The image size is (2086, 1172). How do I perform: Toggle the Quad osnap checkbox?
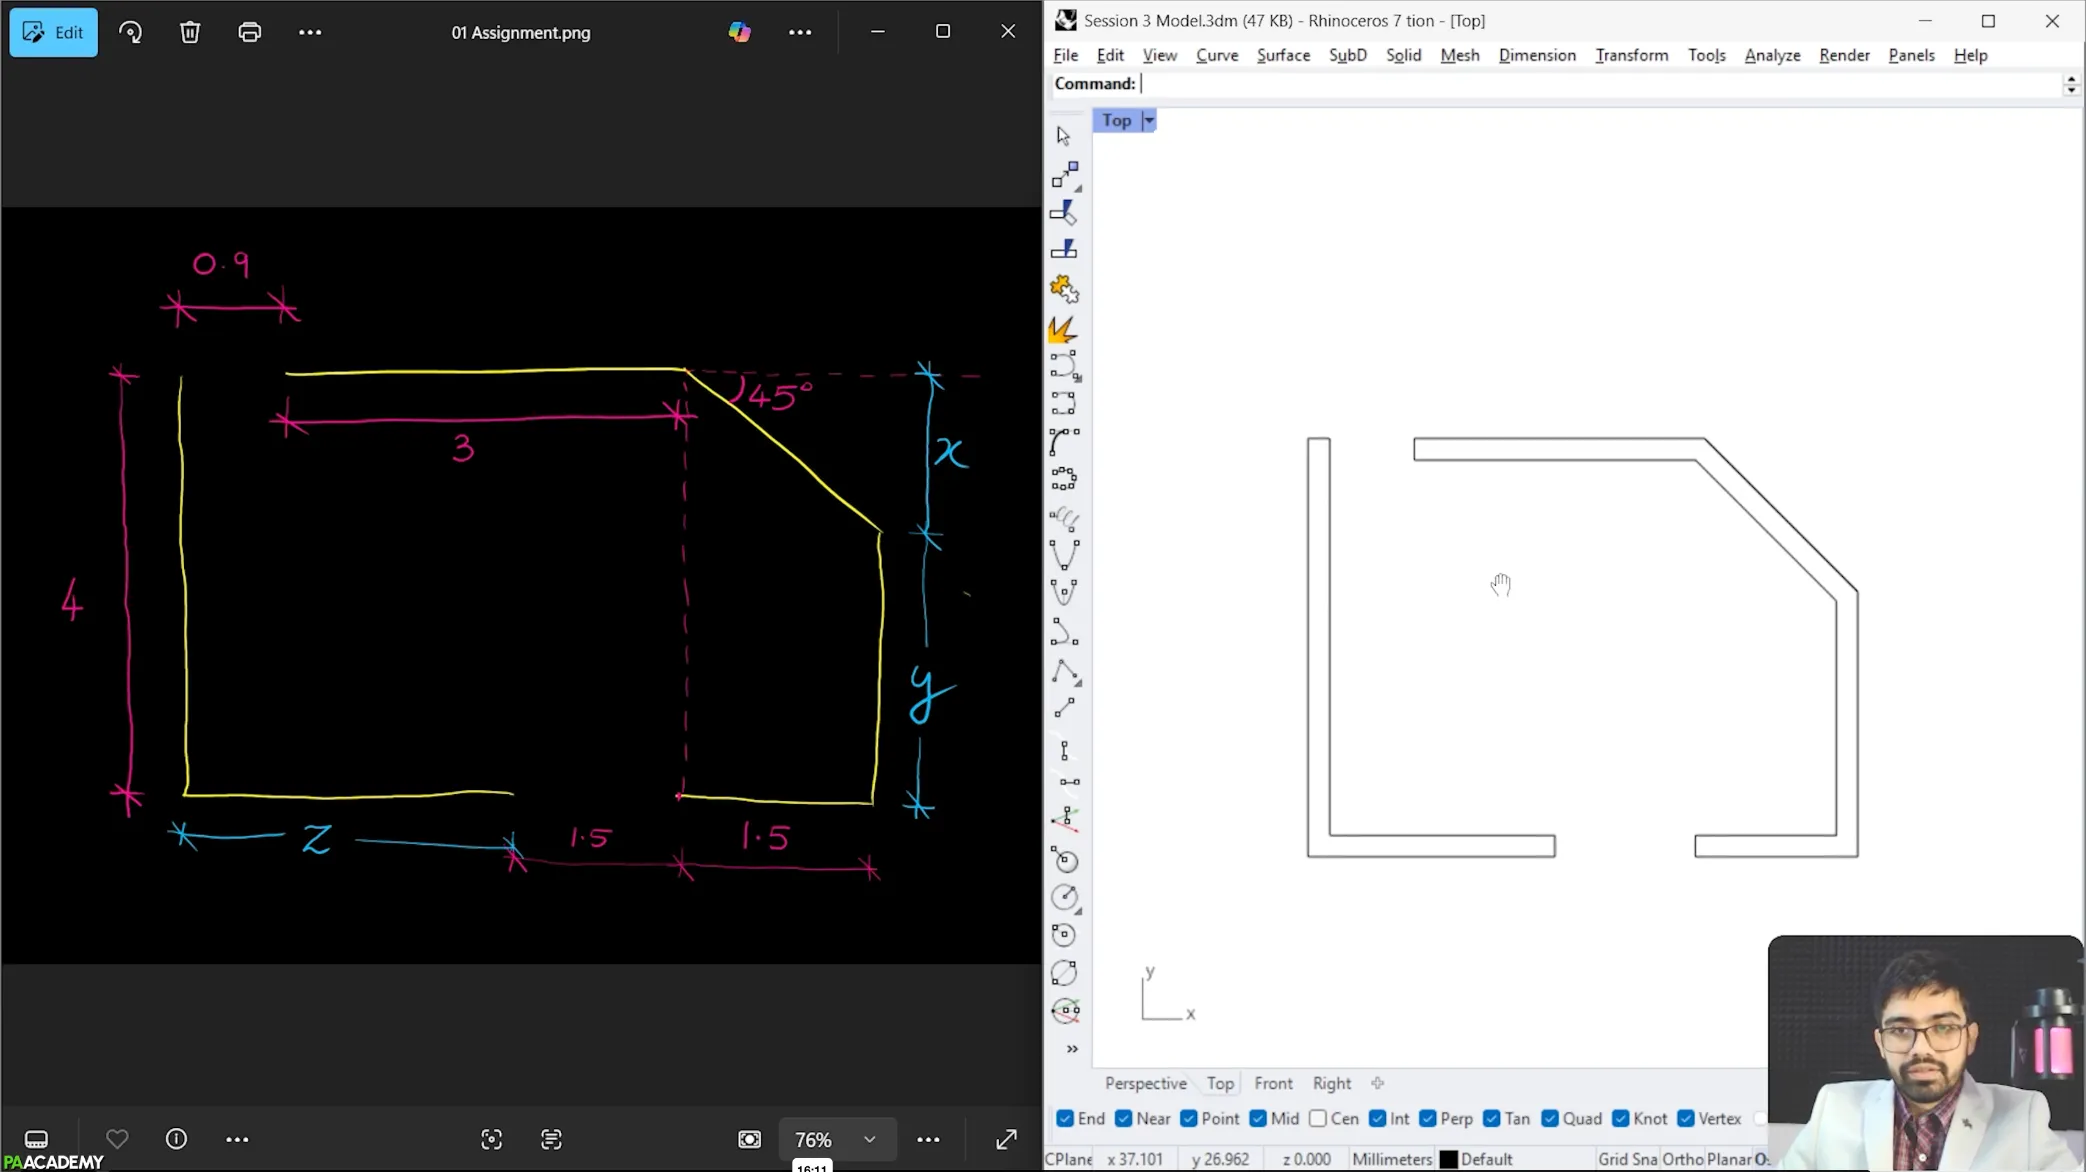(1550, 1118)
